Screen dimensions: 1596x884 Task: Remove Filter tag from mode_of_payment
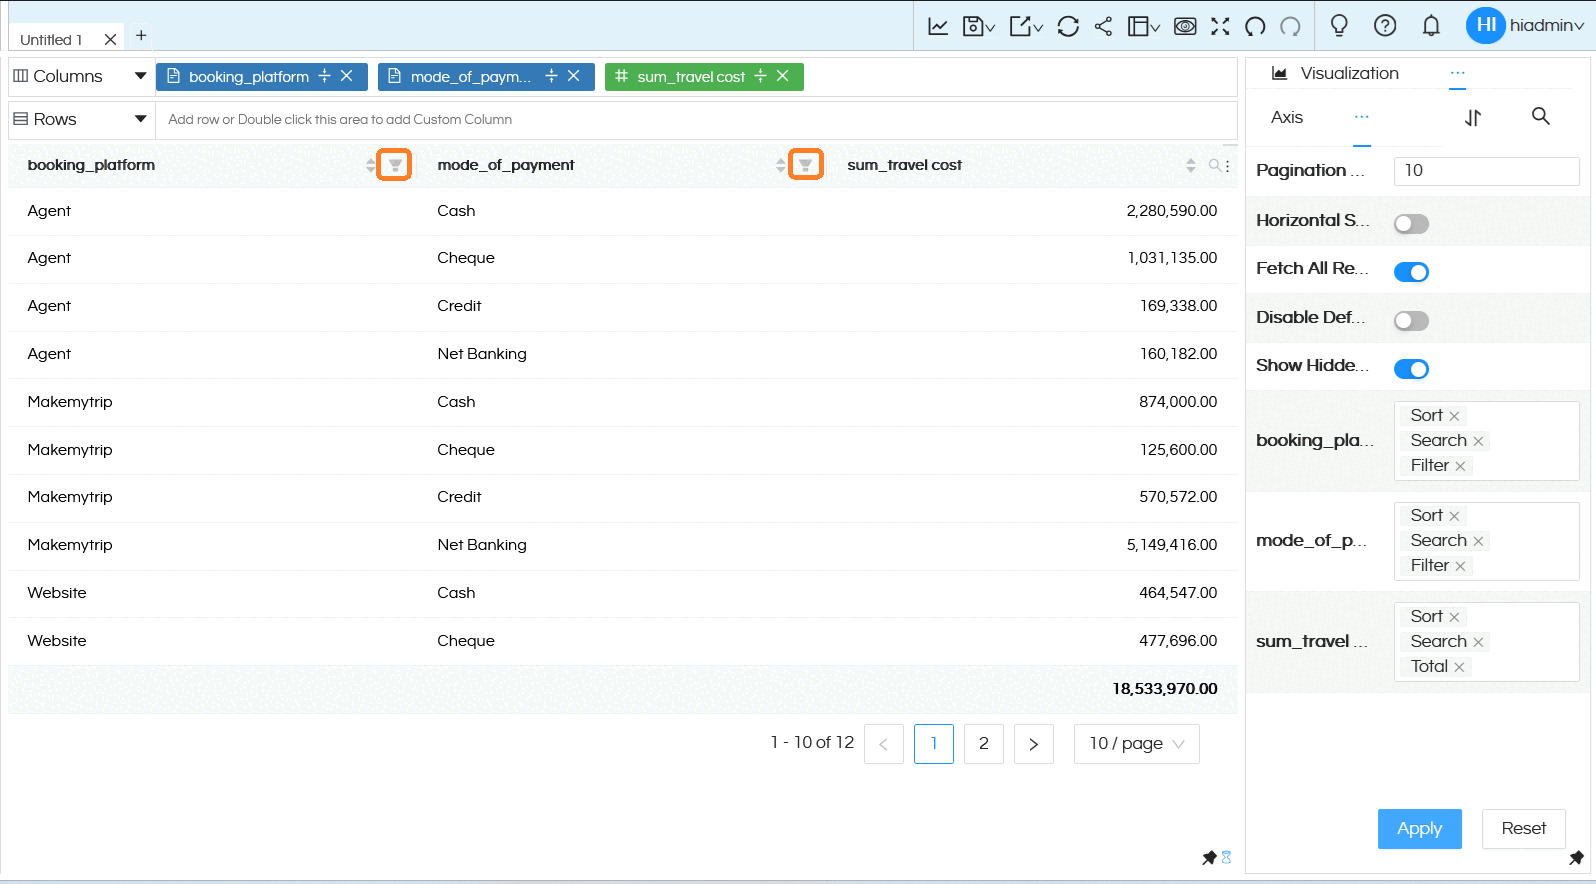[x=1460, y=566]
